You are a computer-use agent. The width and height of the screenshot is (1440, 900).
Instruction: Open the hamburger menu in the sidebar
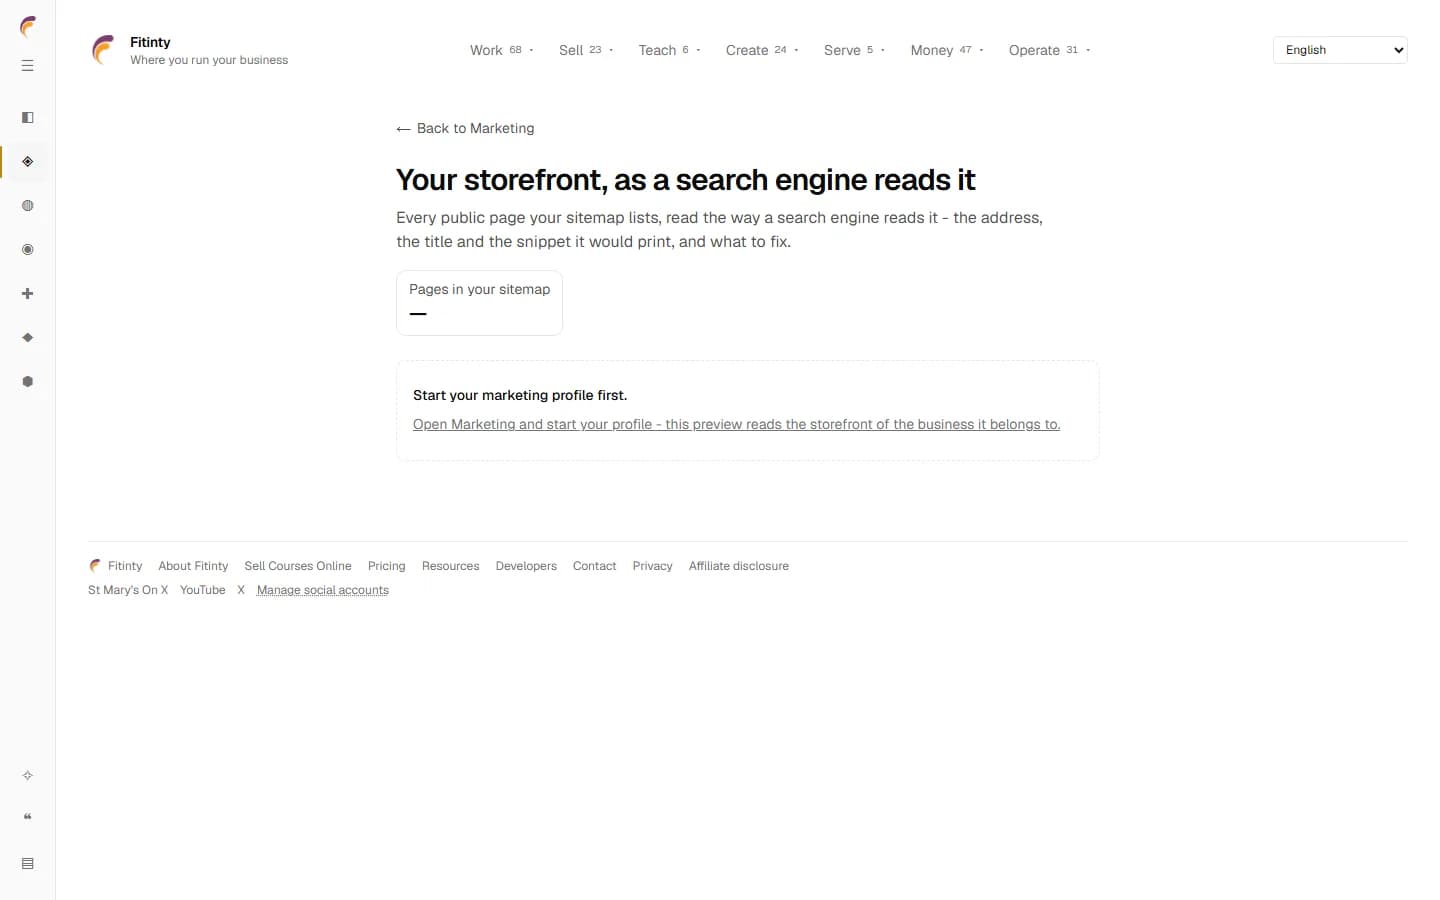point(28,66)
